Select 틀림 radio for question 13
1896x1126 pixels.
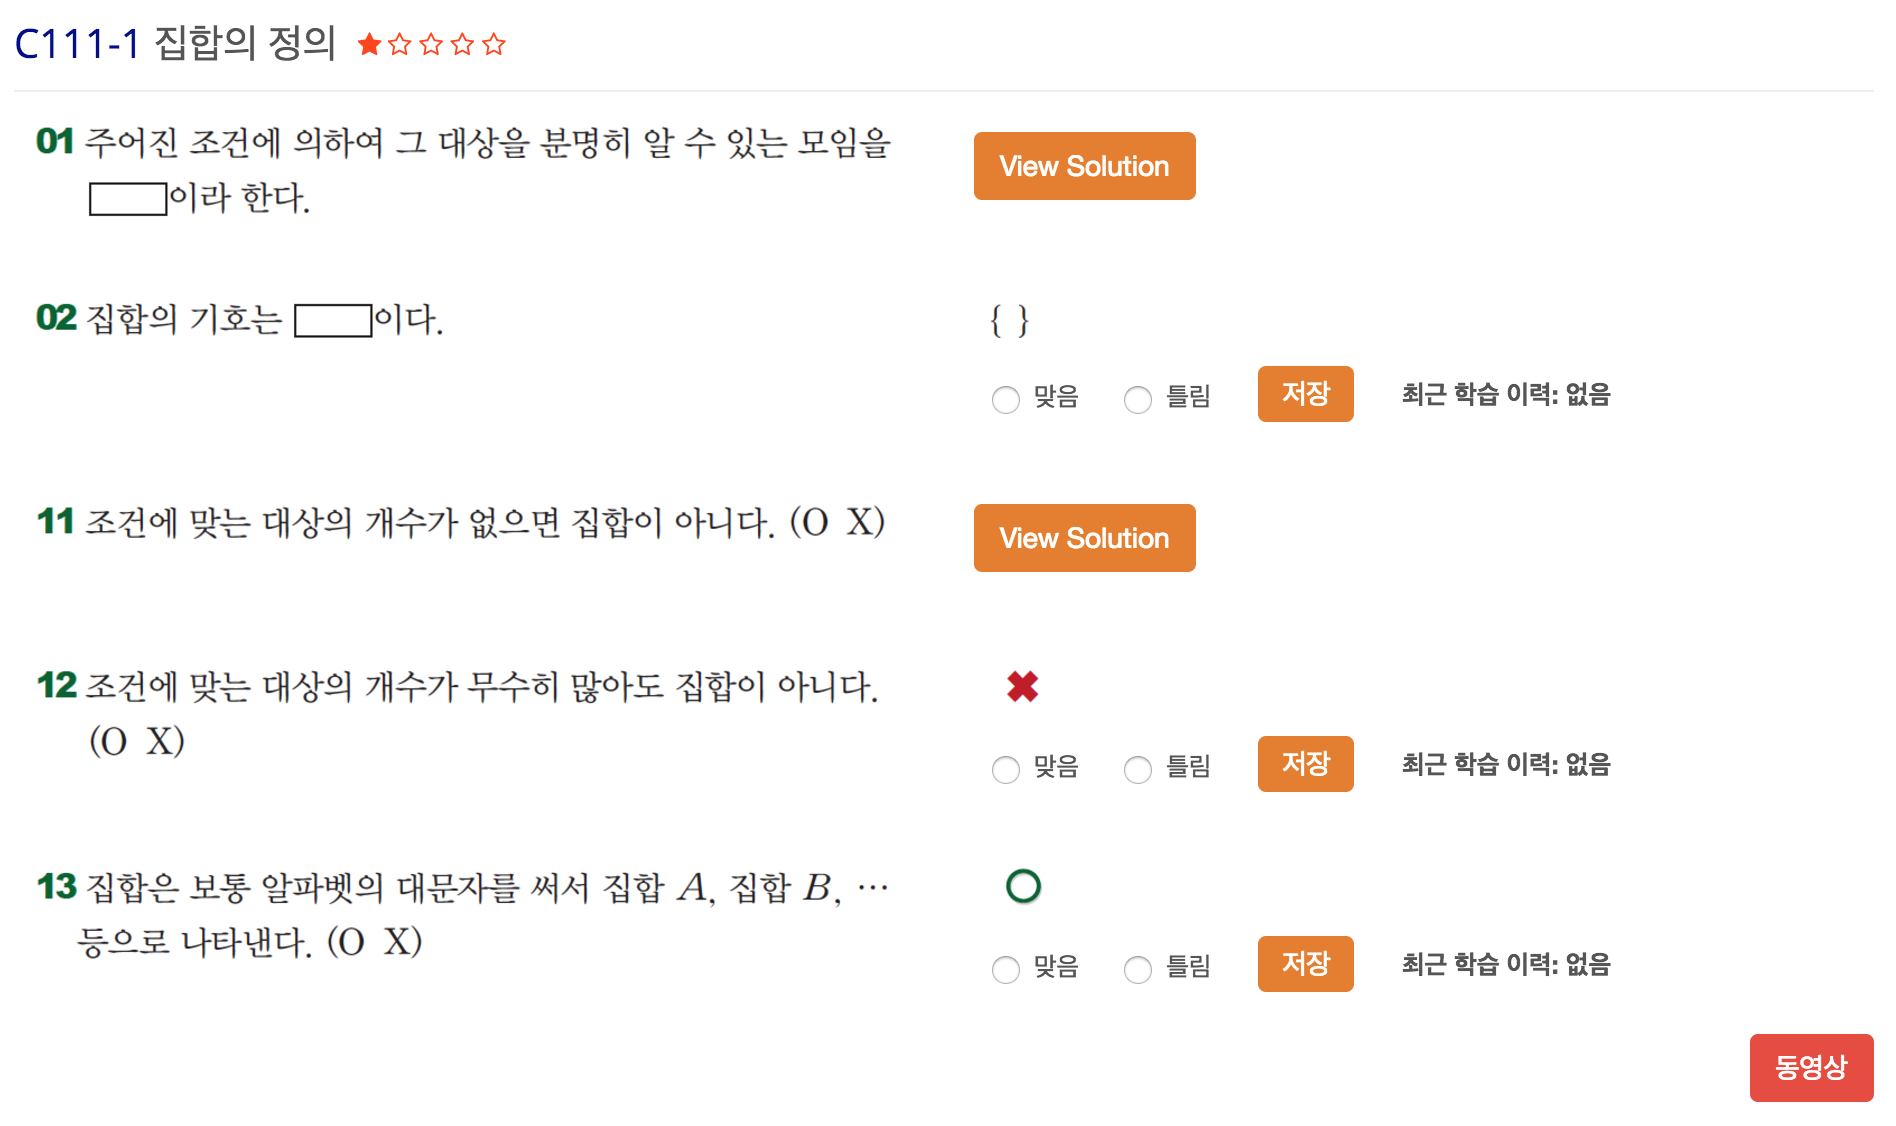click(x=1138, y=969)
